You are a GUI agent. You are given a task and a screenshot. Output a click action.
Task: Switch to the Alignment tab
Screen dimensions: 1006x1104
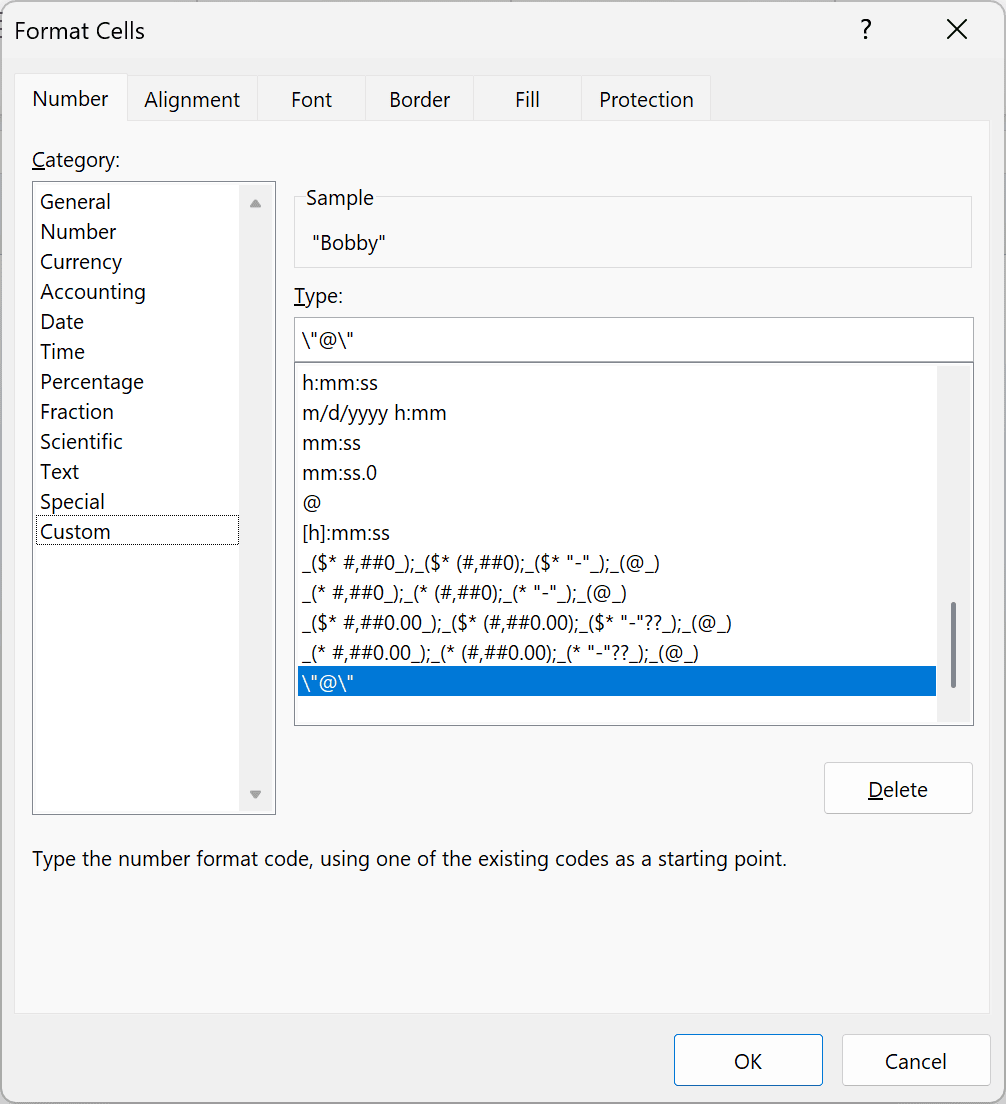coord(192,99)
